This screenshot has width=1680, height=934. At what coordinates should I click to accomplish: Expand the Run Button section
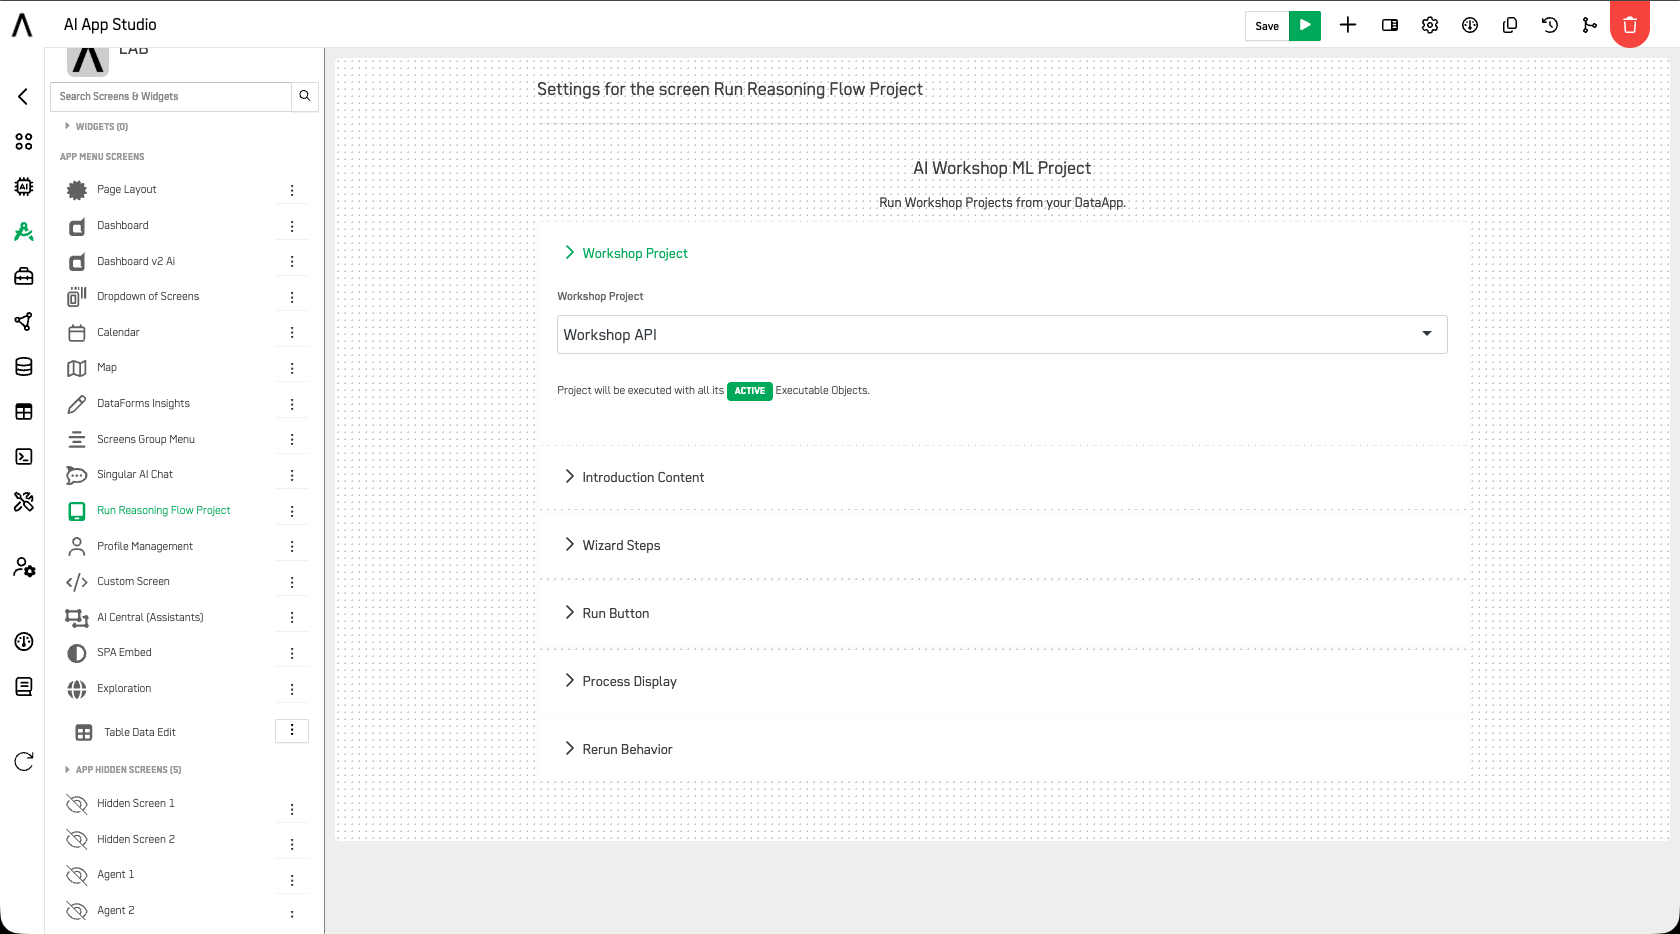(607, 613)
